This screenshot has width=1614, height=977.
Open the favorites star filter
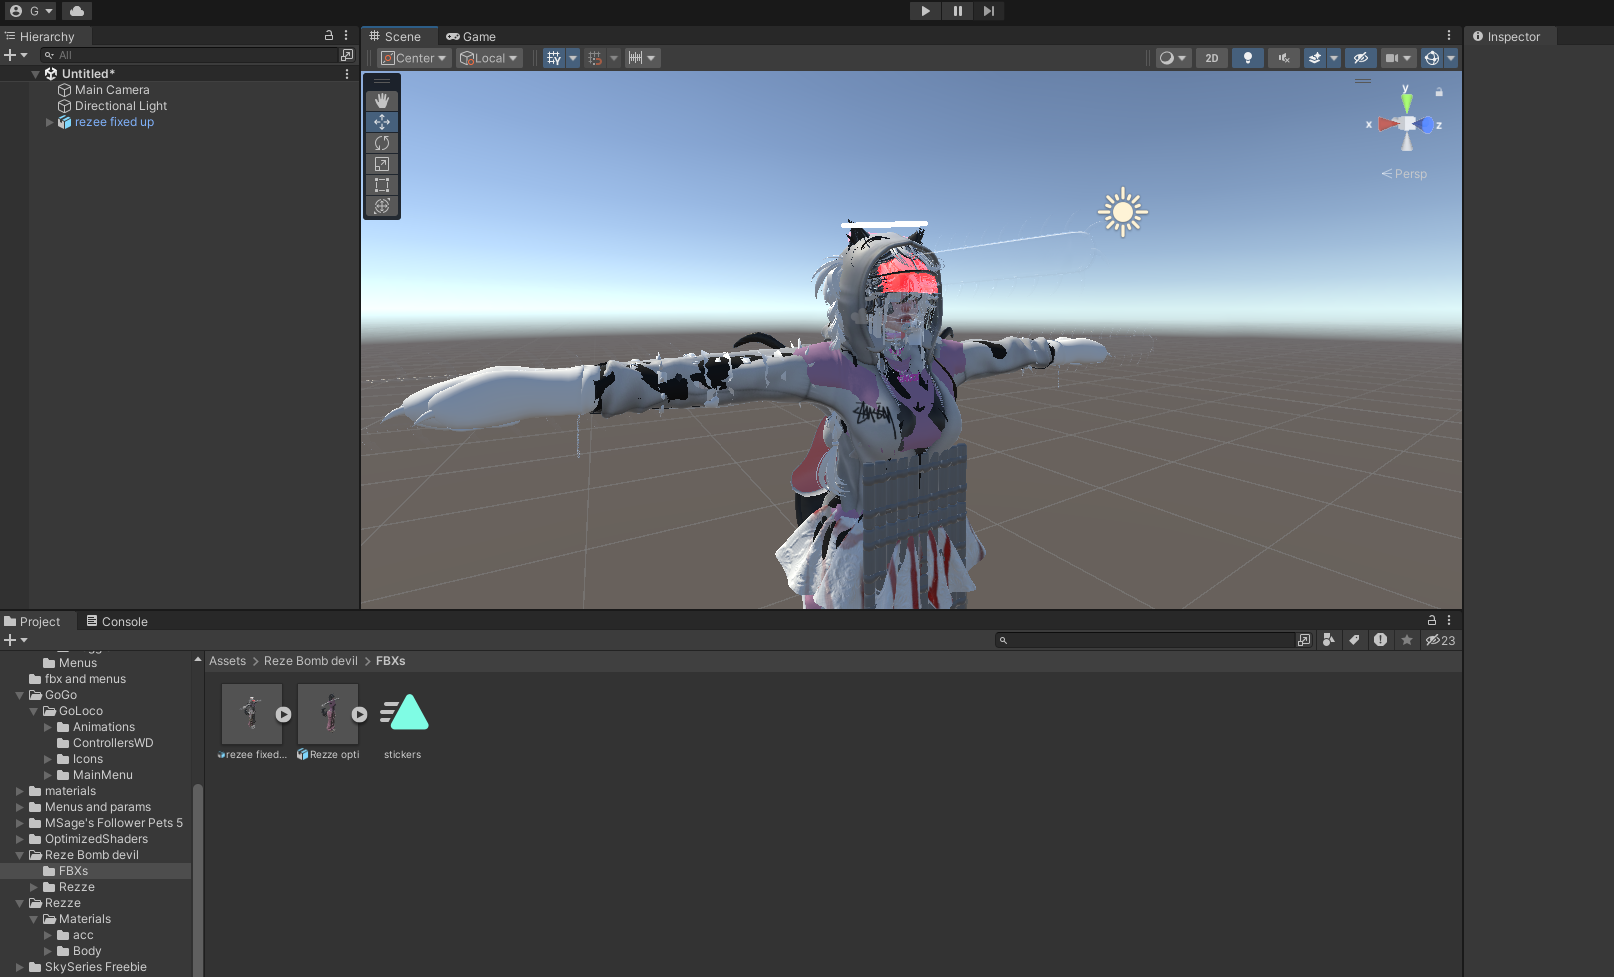tap(1406, 640)
